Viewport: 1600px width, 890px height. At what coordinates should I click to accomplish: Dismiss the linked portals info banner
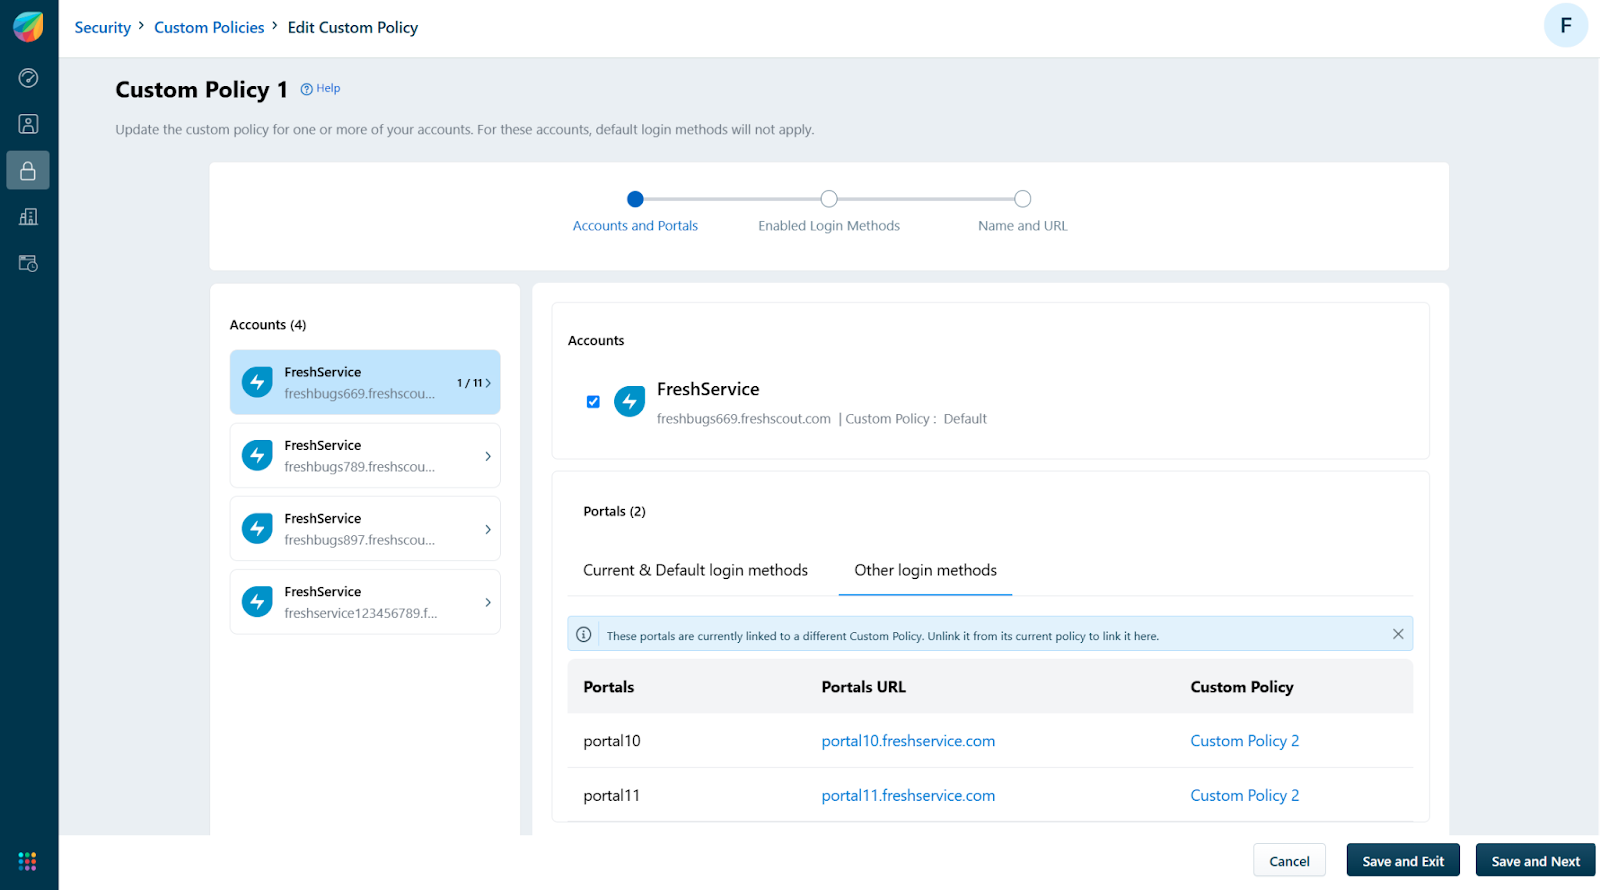pos(1398,634)
